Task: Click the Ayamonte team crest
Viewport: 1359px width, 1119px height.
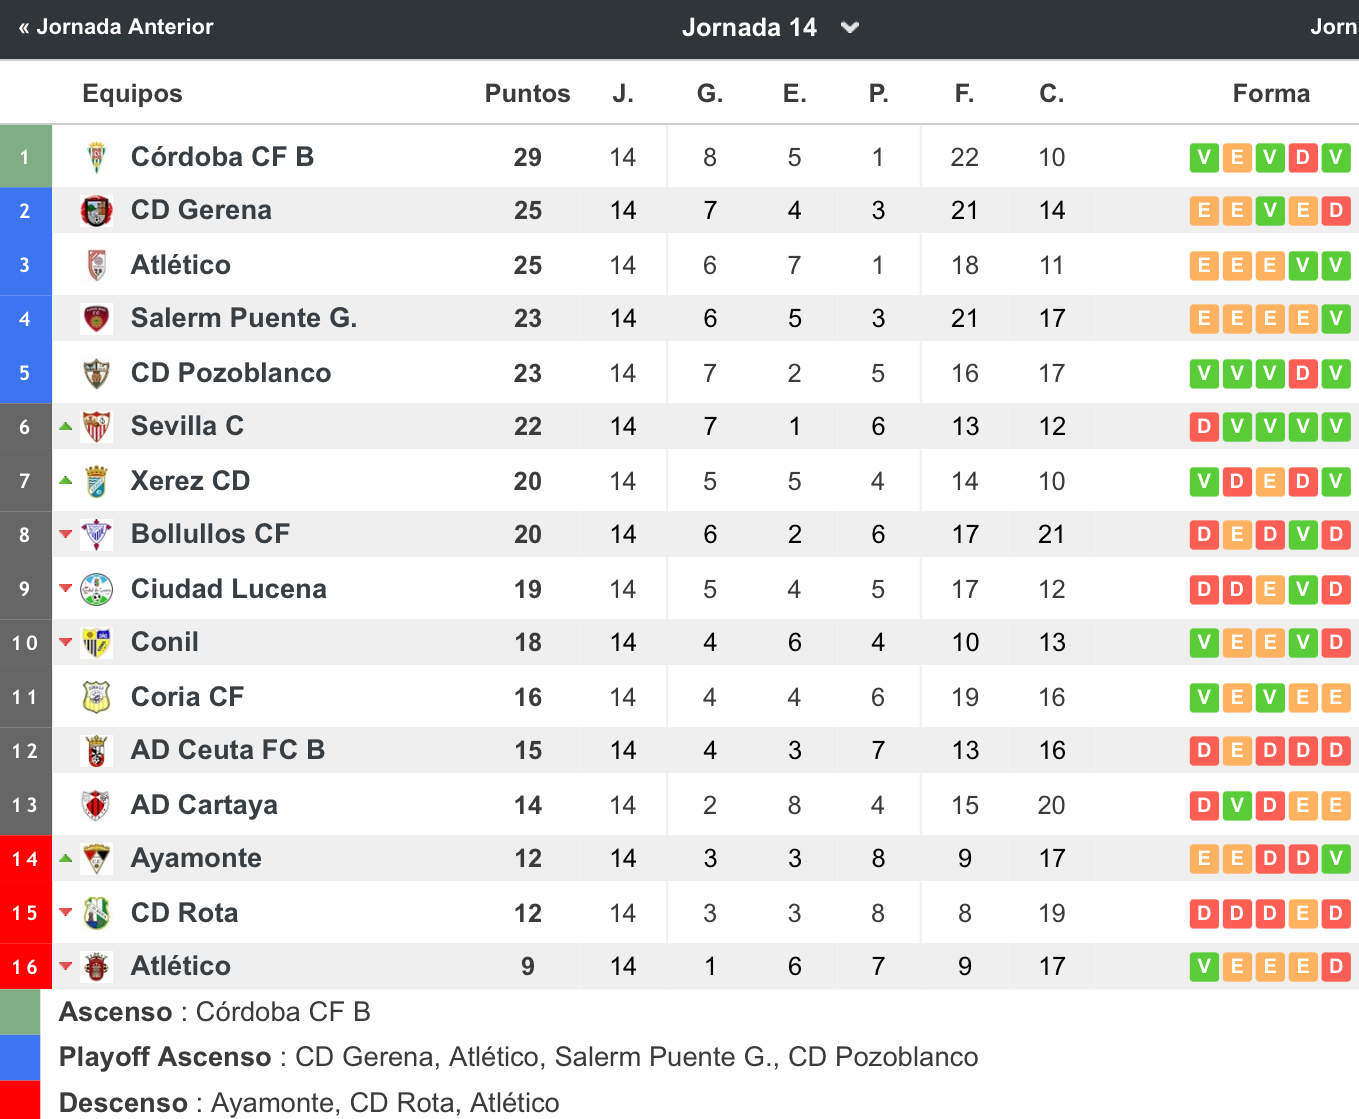Action: pos(96,859)
